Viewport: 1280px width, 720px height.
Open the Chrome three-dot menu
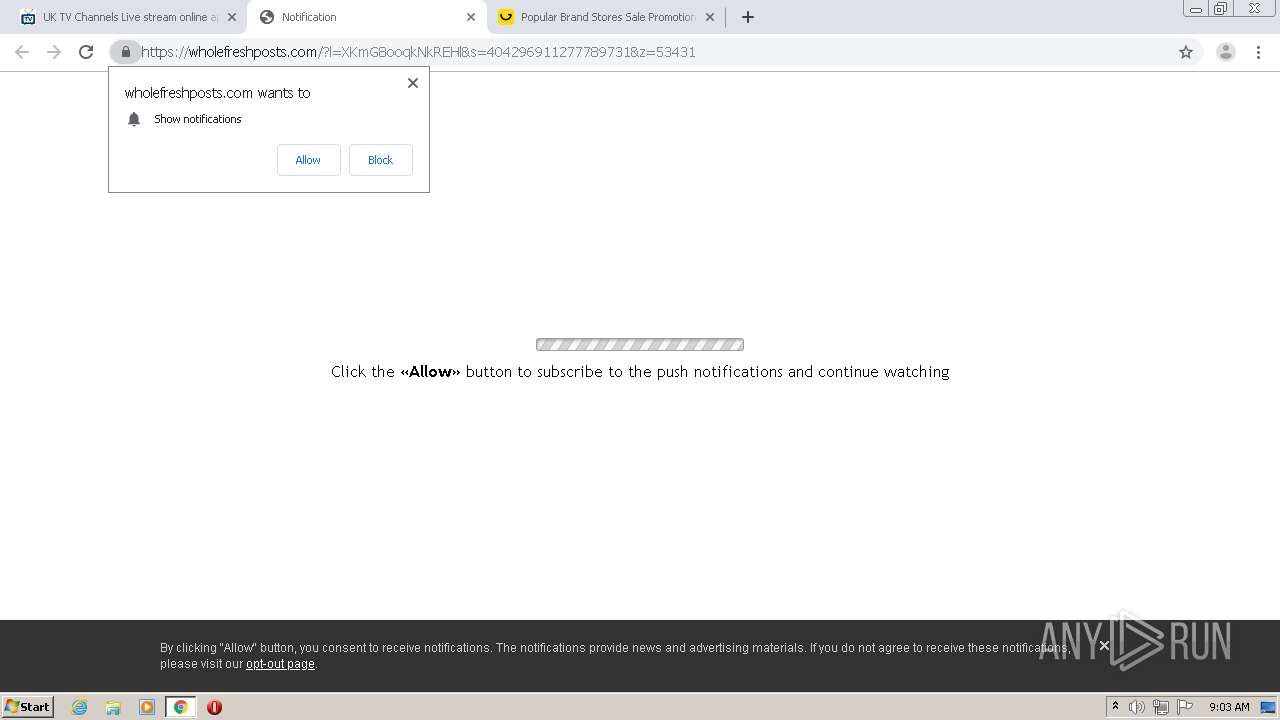pyautogui.click(x=1258, y=52)
